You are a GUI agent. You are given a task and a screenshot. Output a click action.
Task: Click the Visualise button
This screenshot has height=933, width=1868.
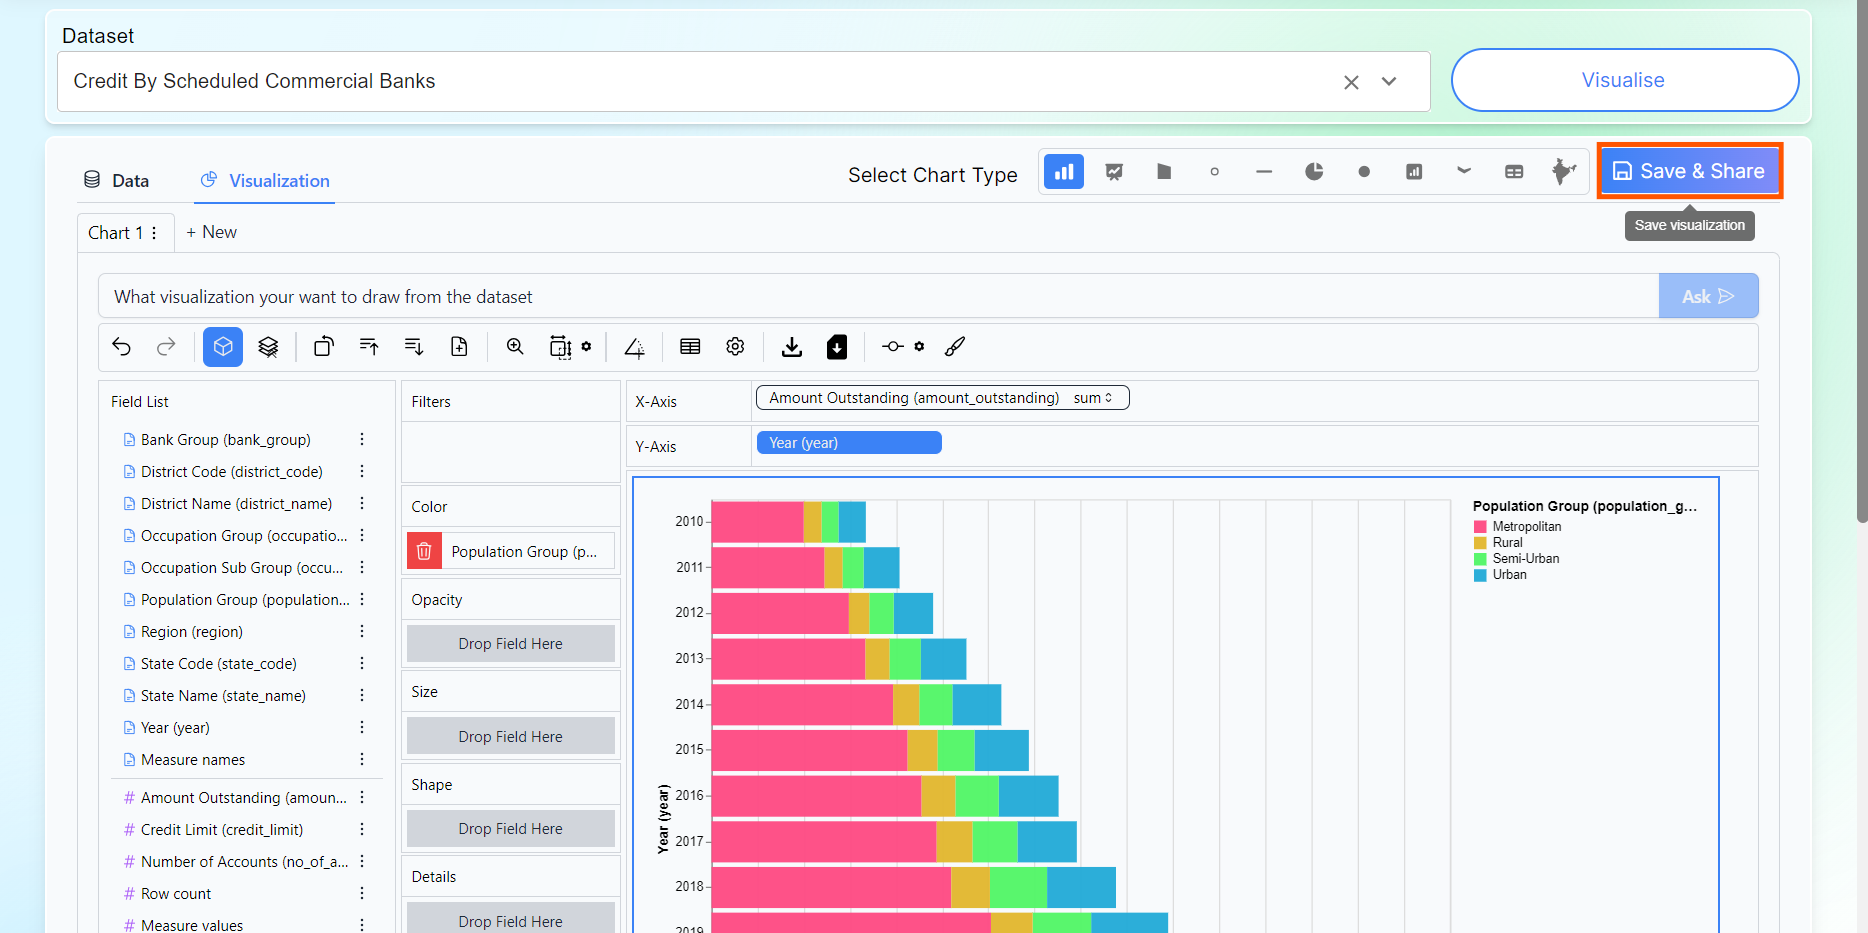[x=1624, y=80]
